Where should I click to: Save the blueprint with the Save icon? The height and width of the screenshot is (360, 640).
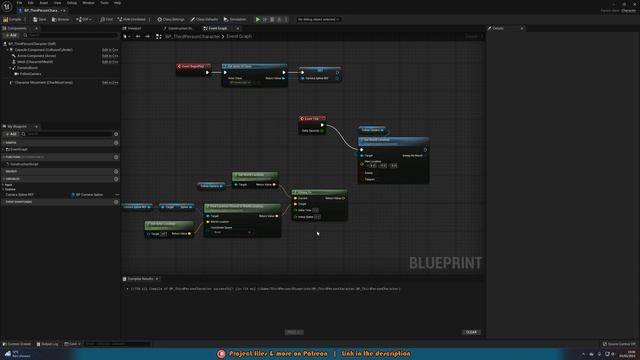40,19
